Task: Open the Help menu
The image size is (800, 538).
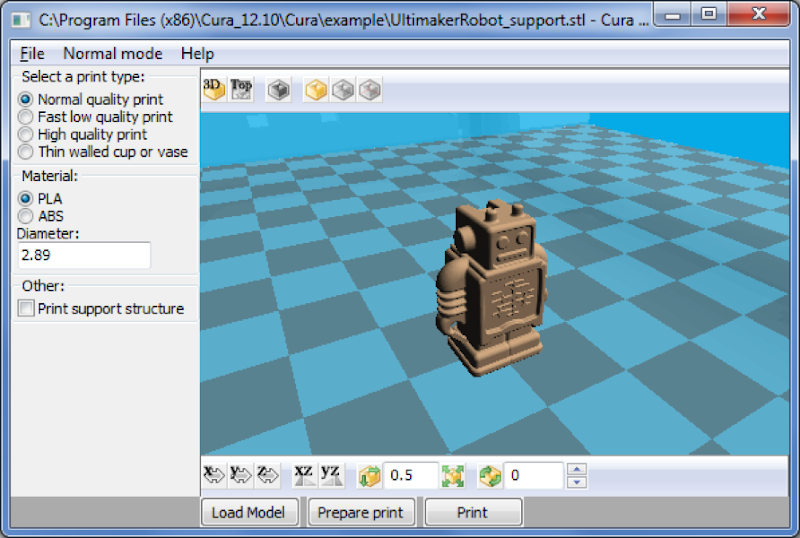Action: click(197, 54)
